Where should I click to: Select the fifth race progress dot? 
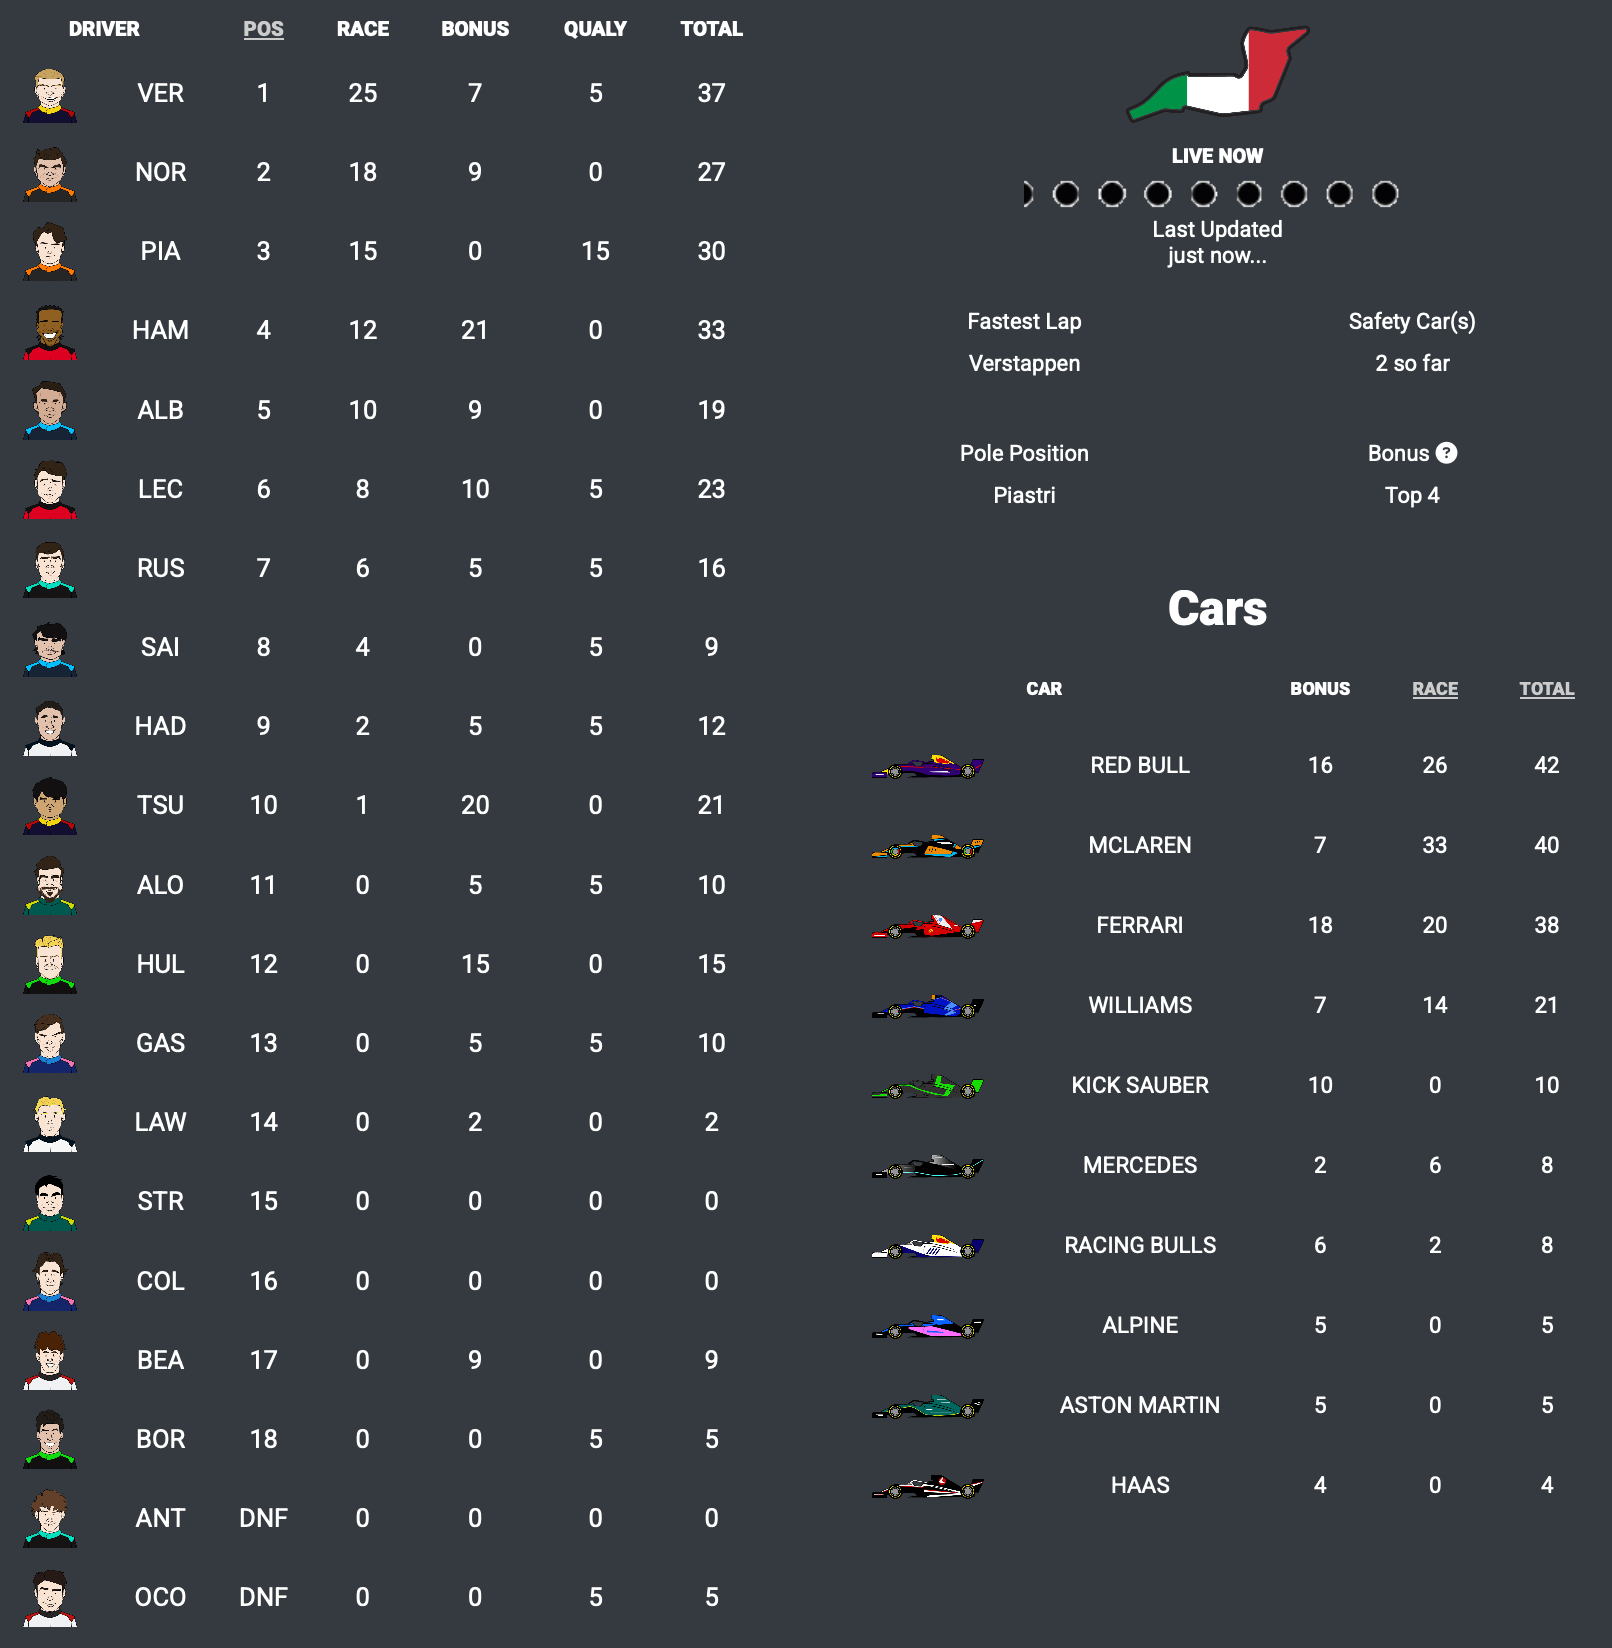(1203, 194)
